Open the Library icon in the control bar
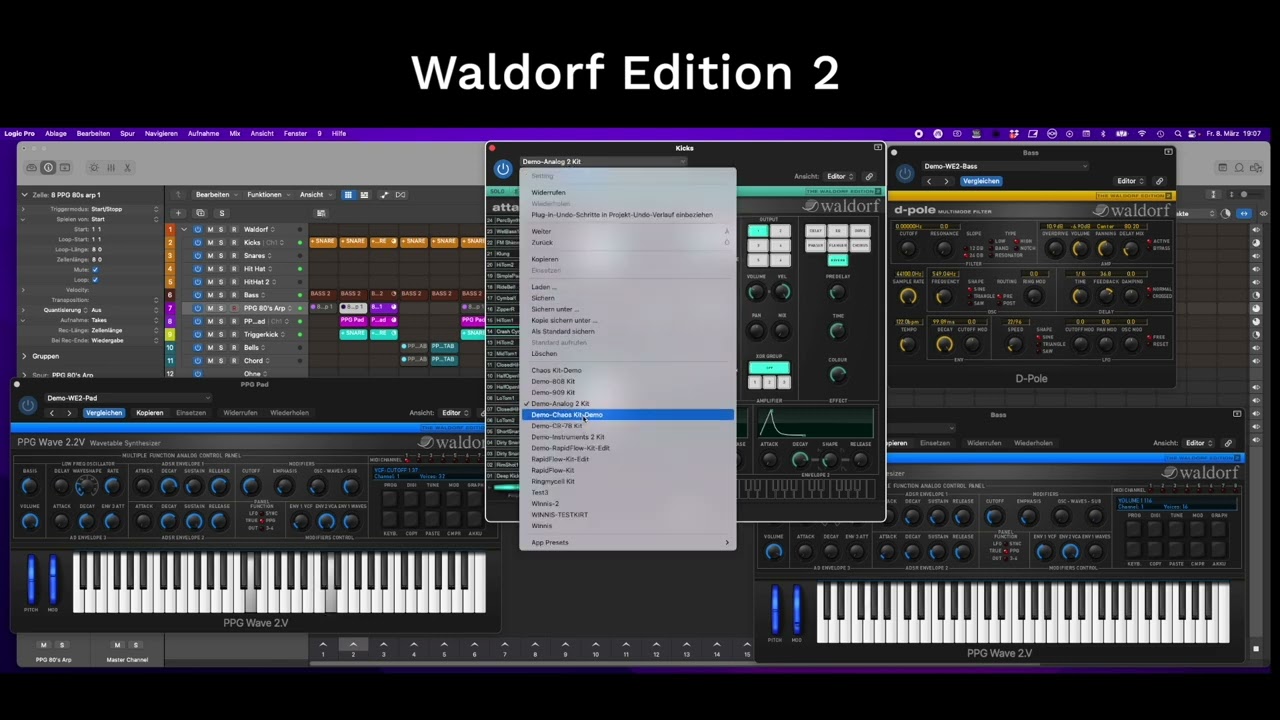 click(x=32, y=168)
